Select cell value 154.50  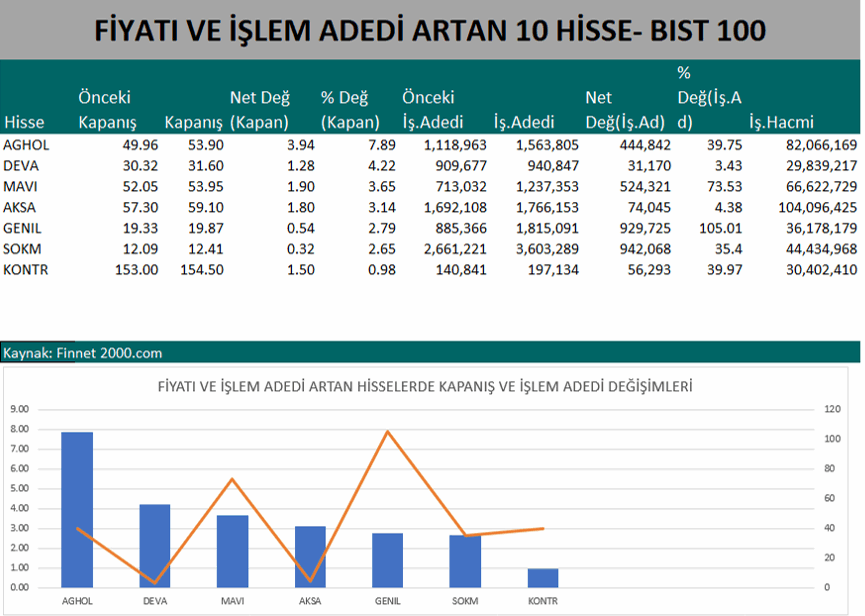tap(202, 270)
